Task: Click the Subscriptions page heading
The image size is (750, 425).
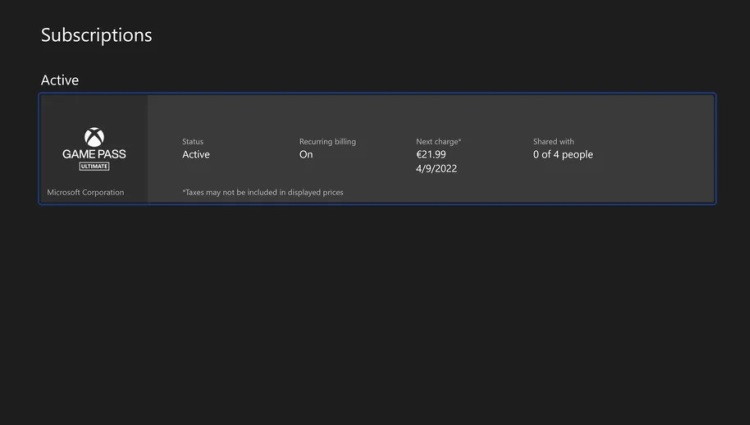Action: [96, 35]
